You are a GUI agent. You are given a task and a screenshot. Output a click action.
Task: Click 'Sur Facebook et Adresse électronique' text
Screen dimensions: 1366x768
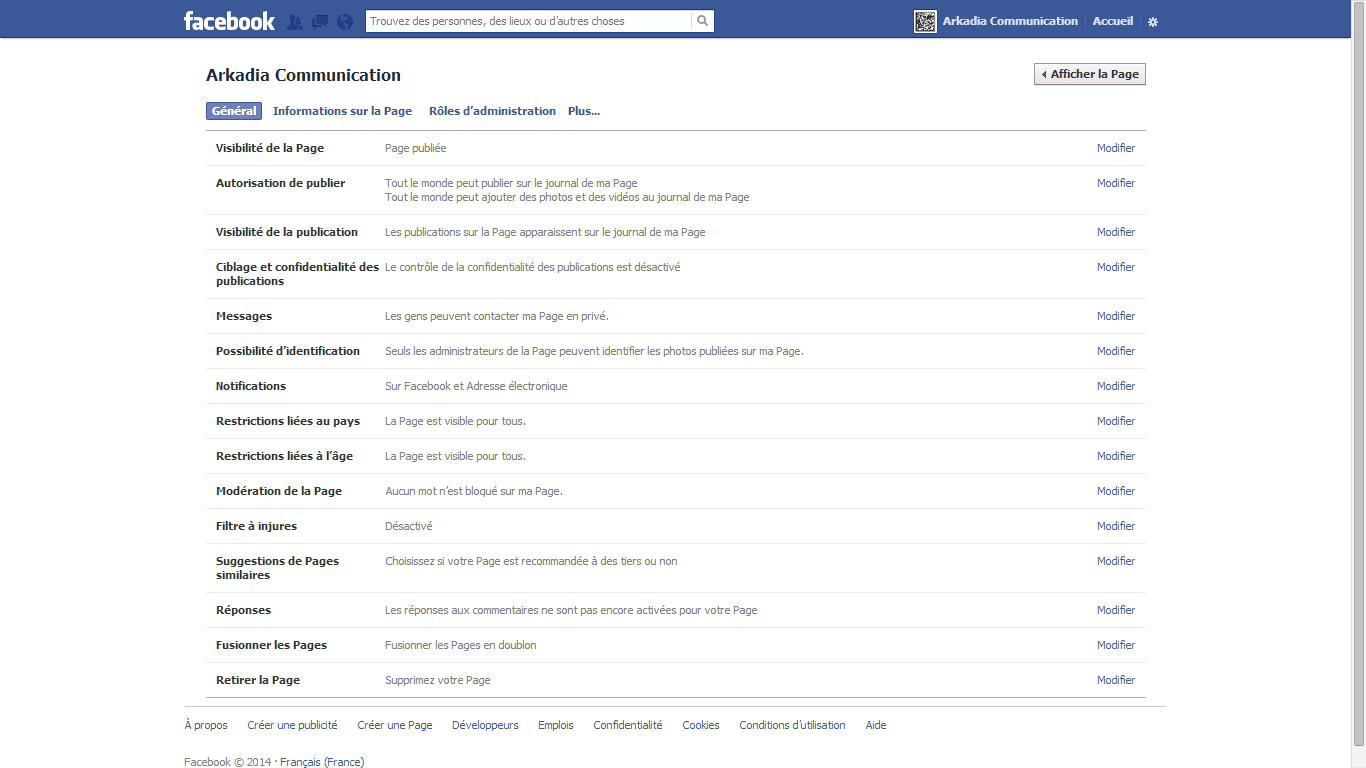tap(476, 386)
